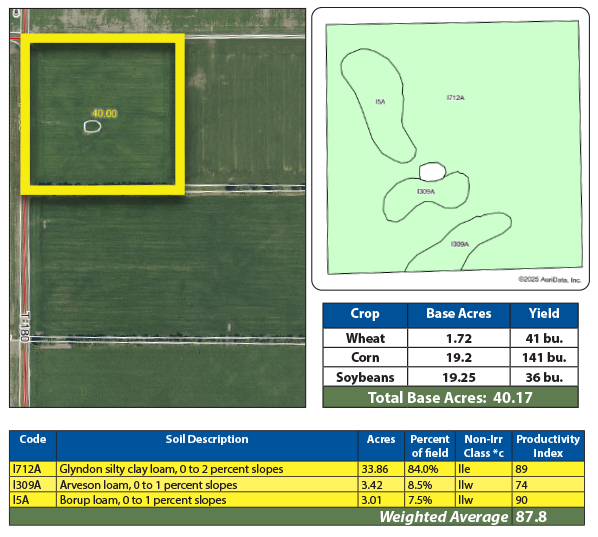The width and height of the screenshot is (598, 537).
Task: Click the upper I309A soil zone label
Action: pyautogui.click(x=426, y=191)
